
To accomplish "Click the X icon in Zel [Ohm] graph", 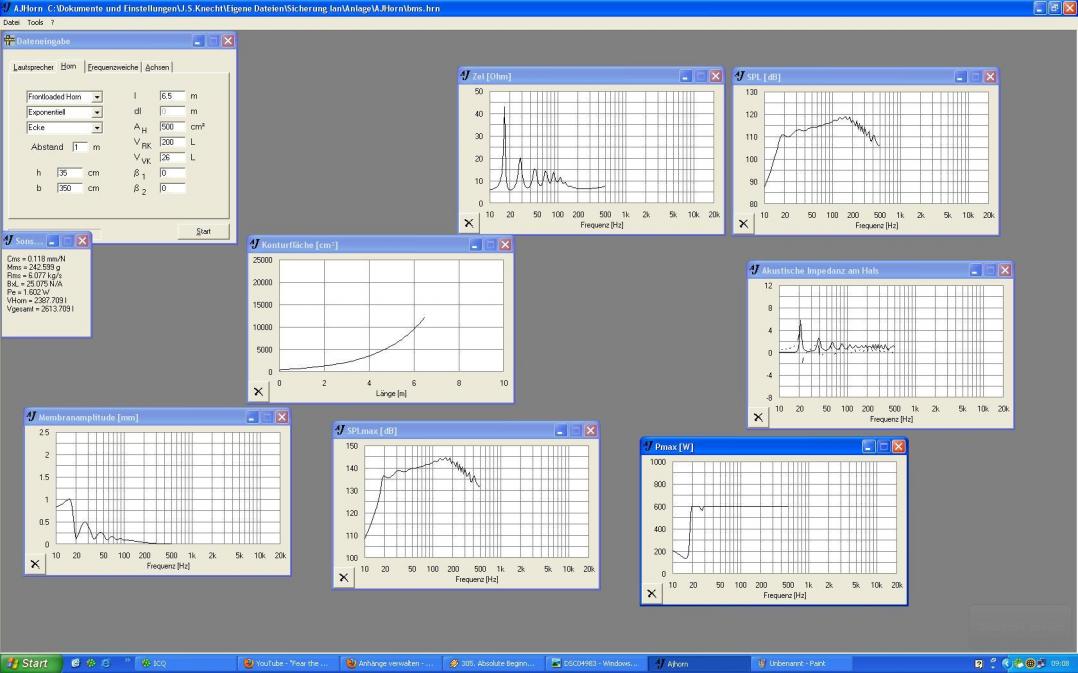I will pos(468,224).
